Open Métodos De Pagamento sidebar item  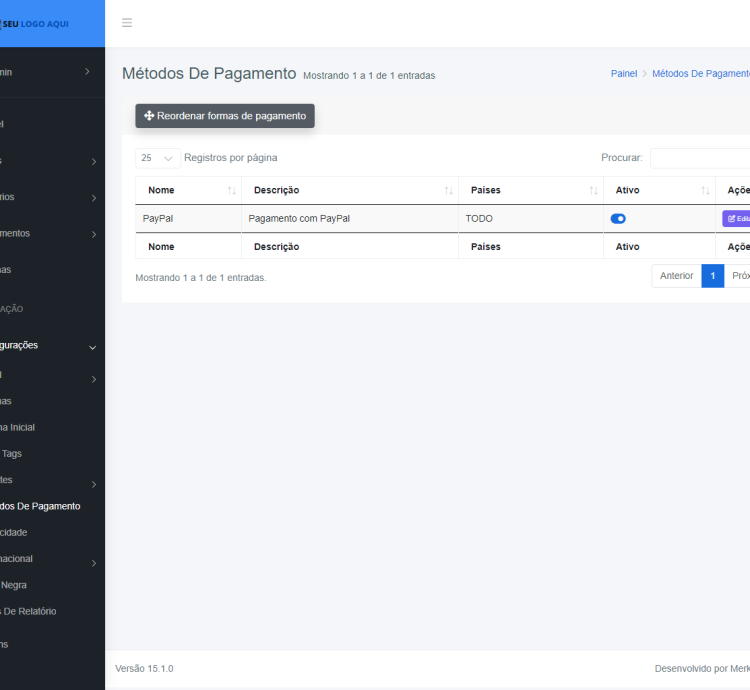40,506
